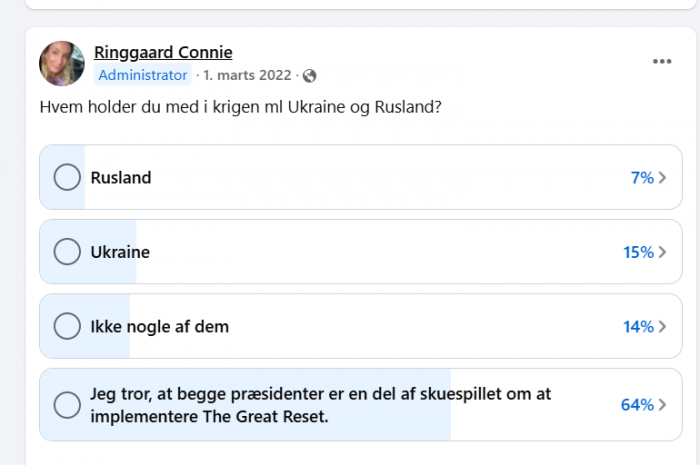700x465 pixels.
Task: Open the 1. marts 2022 post timestamp
Action: pos(247,75)
